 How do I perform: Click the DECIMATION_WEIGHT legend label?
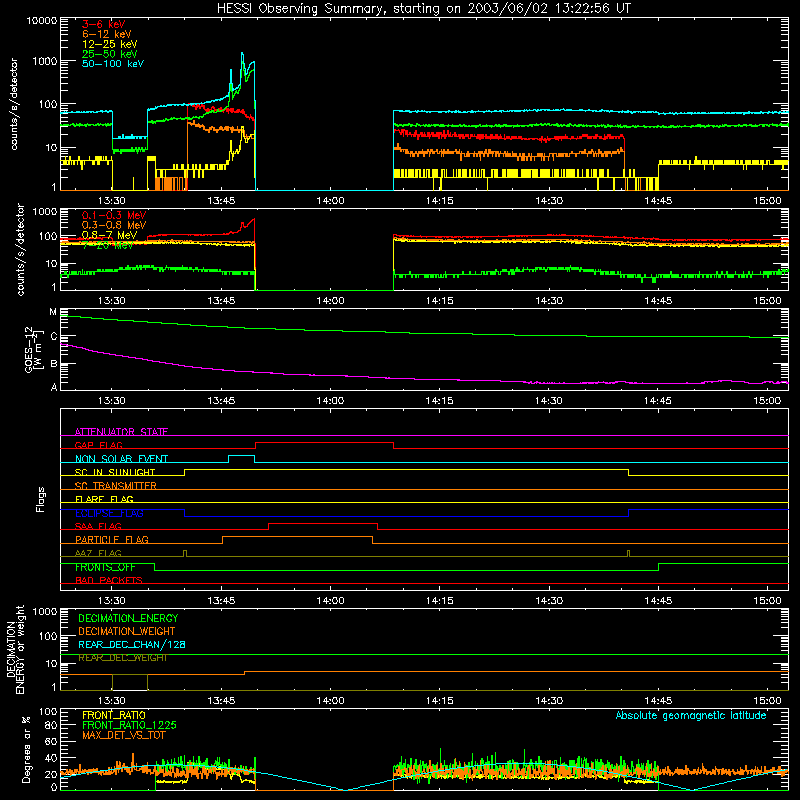pyautogui.click(x=127, y=632)
